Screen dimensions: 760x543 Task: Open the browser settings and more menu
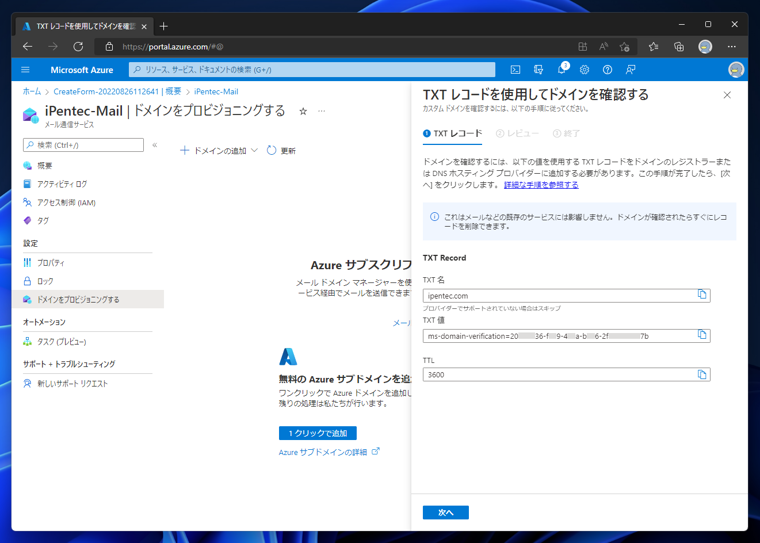731,47
